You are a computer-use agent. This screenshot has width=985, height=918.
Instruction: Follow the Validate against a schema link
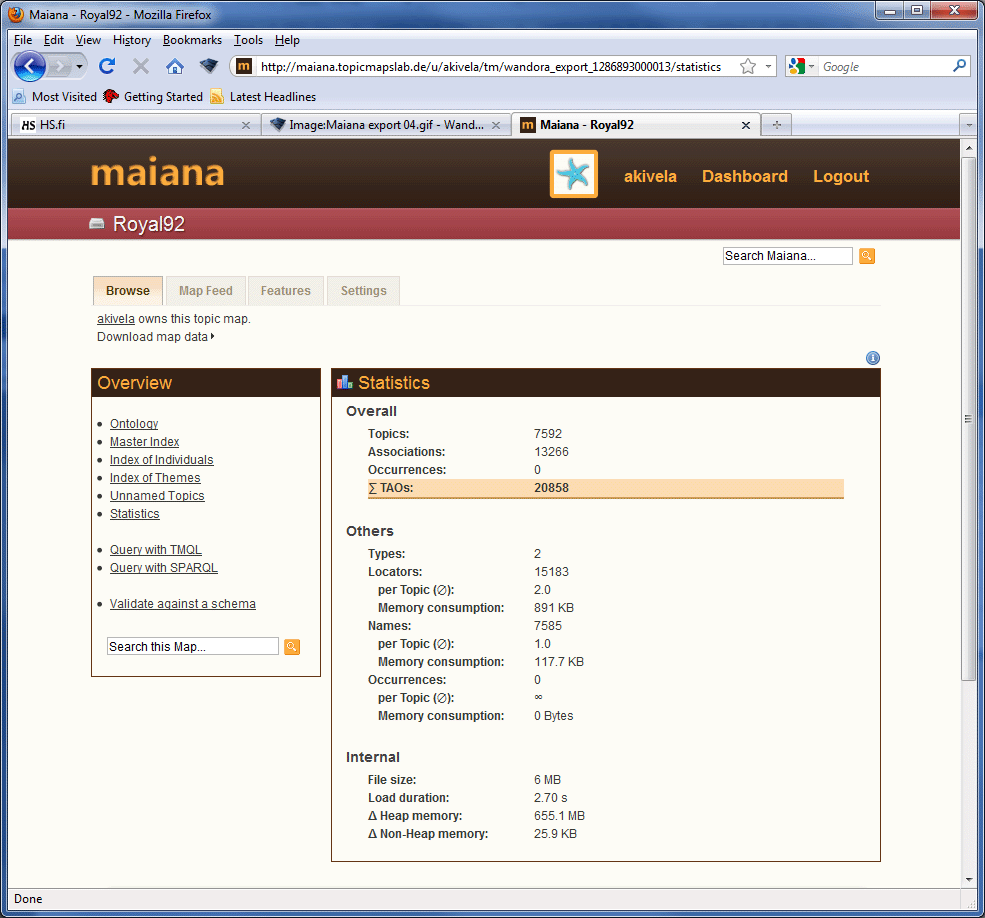tap(182, 603)
